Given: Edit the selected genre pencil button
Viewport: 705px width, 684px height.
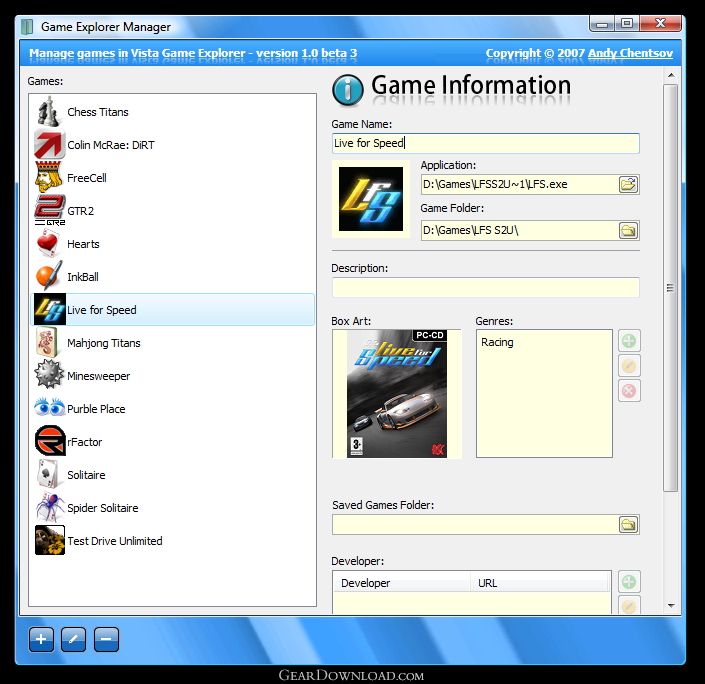Looking at the screenshot, I should [629, 366].
